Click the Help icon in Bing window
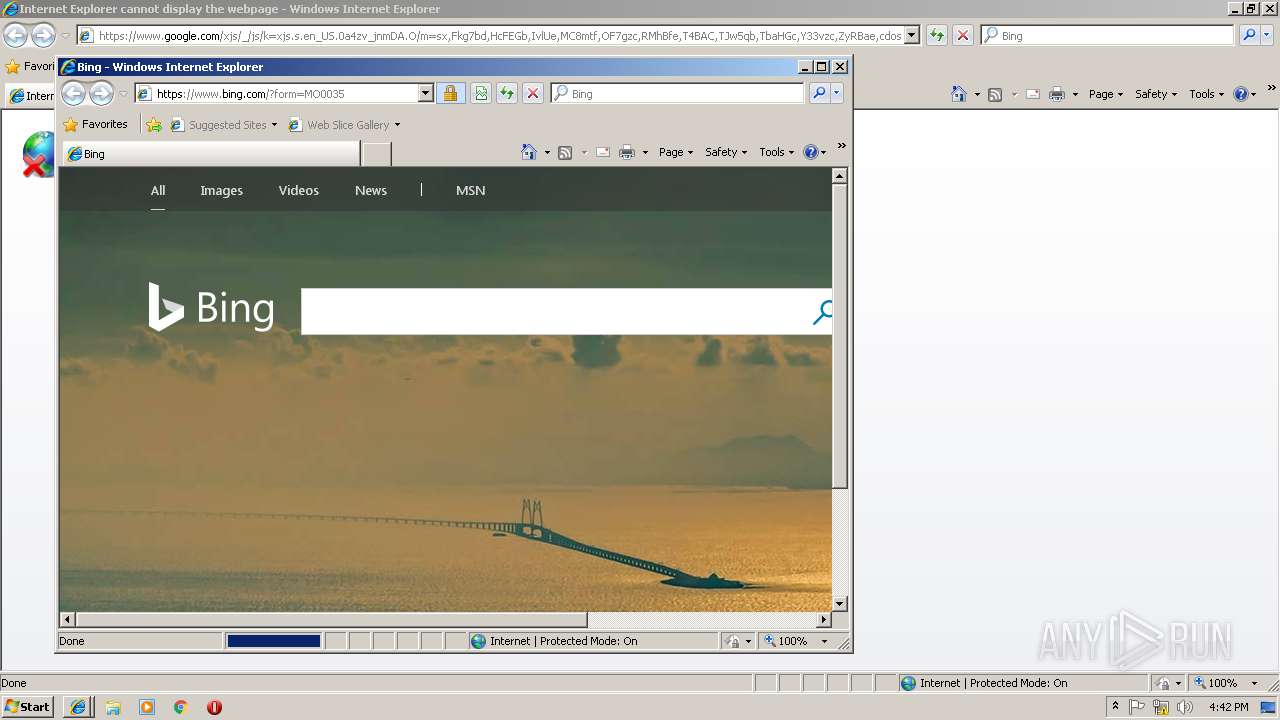Screen dimensions: 1280x720 tap(811, 152)
